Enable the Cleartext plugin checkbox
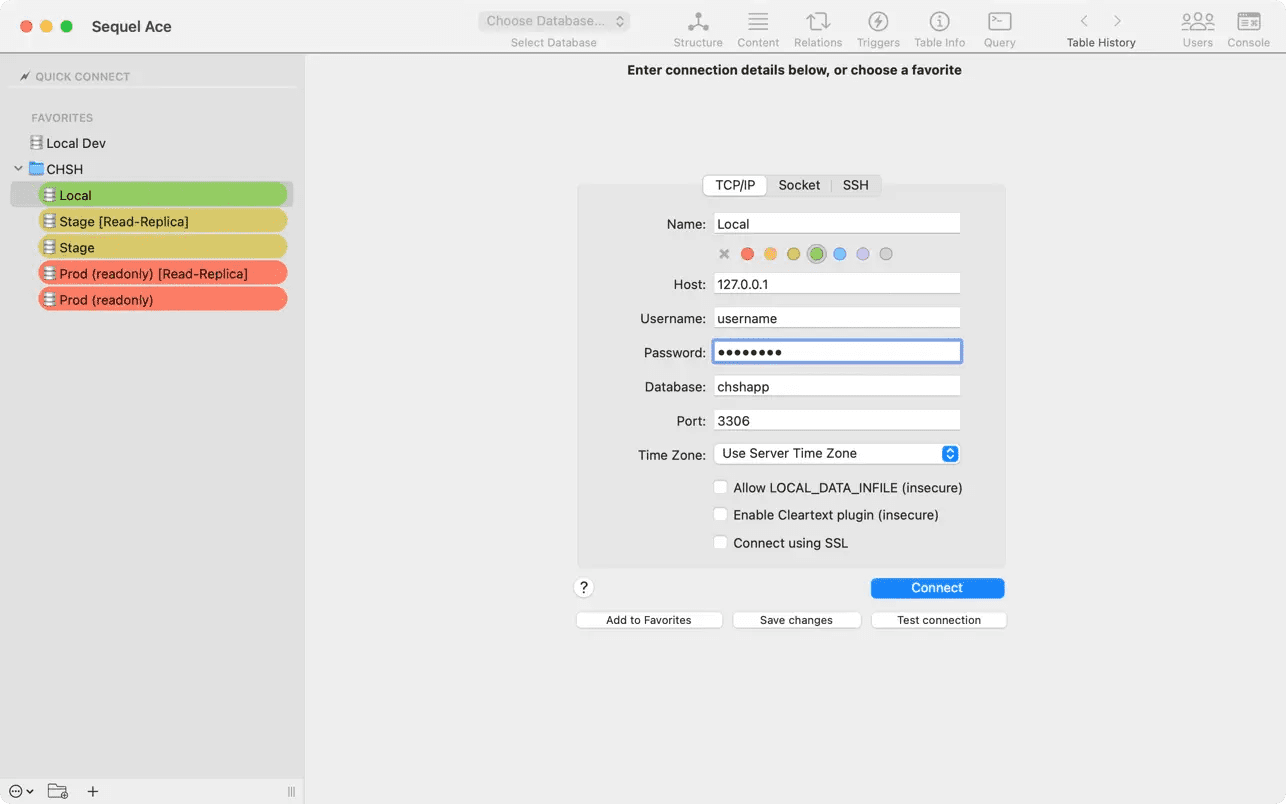 (720, 515)
